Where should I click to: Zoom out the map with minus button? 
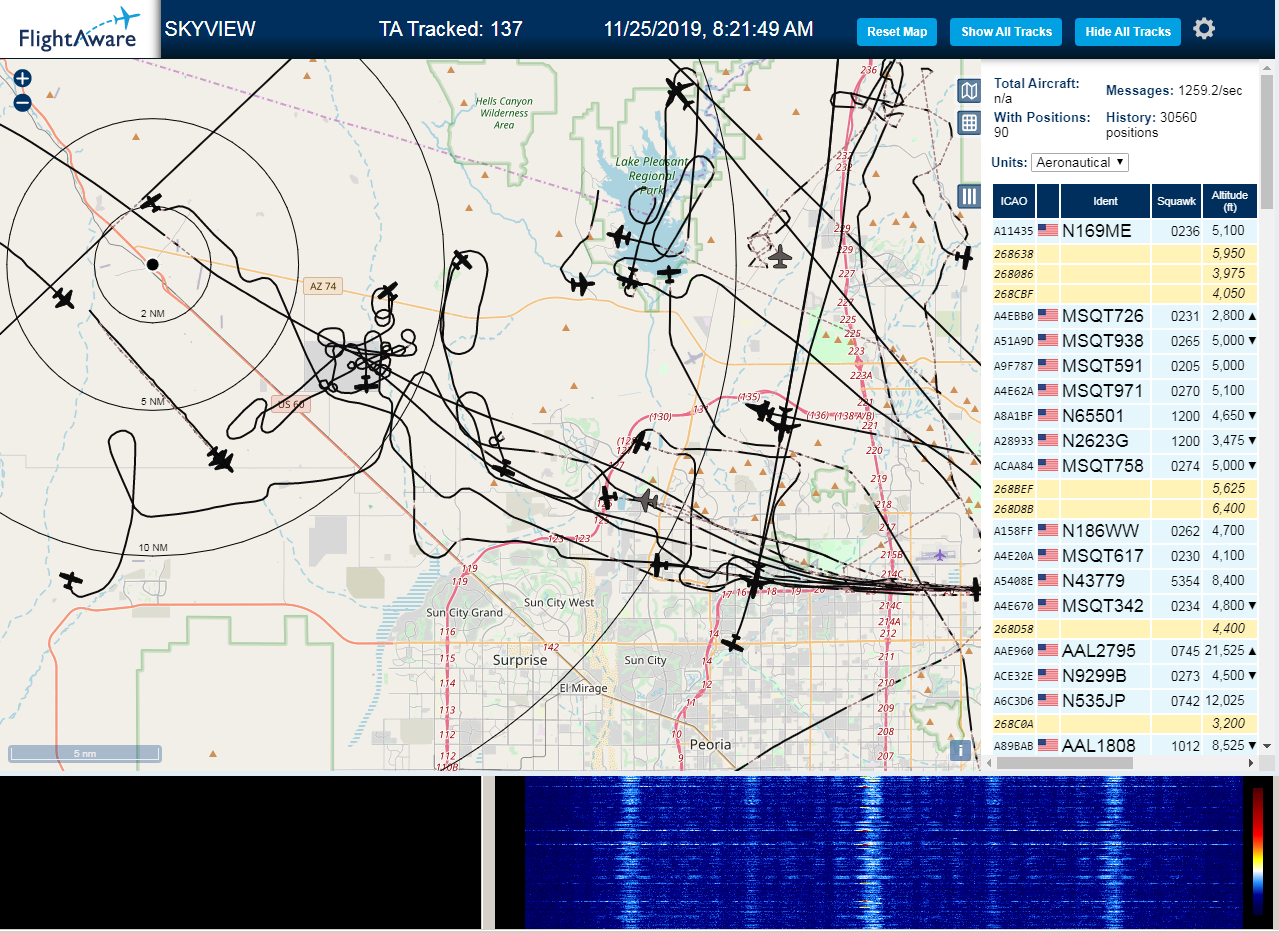coord(23,102)
